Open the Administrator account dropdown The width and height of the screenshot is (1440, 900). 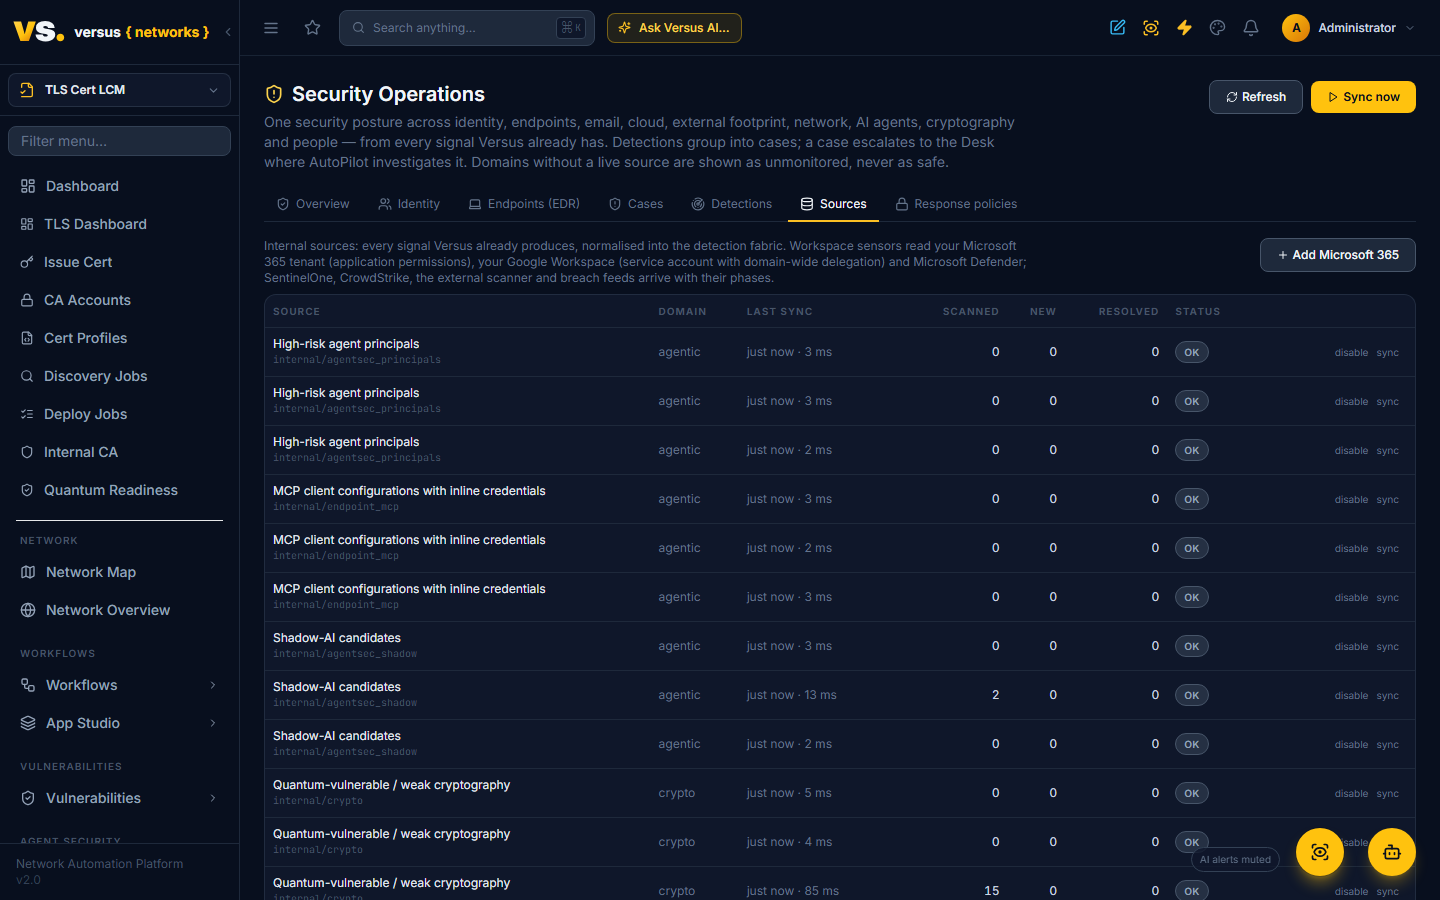click(x=1348, y=28)
